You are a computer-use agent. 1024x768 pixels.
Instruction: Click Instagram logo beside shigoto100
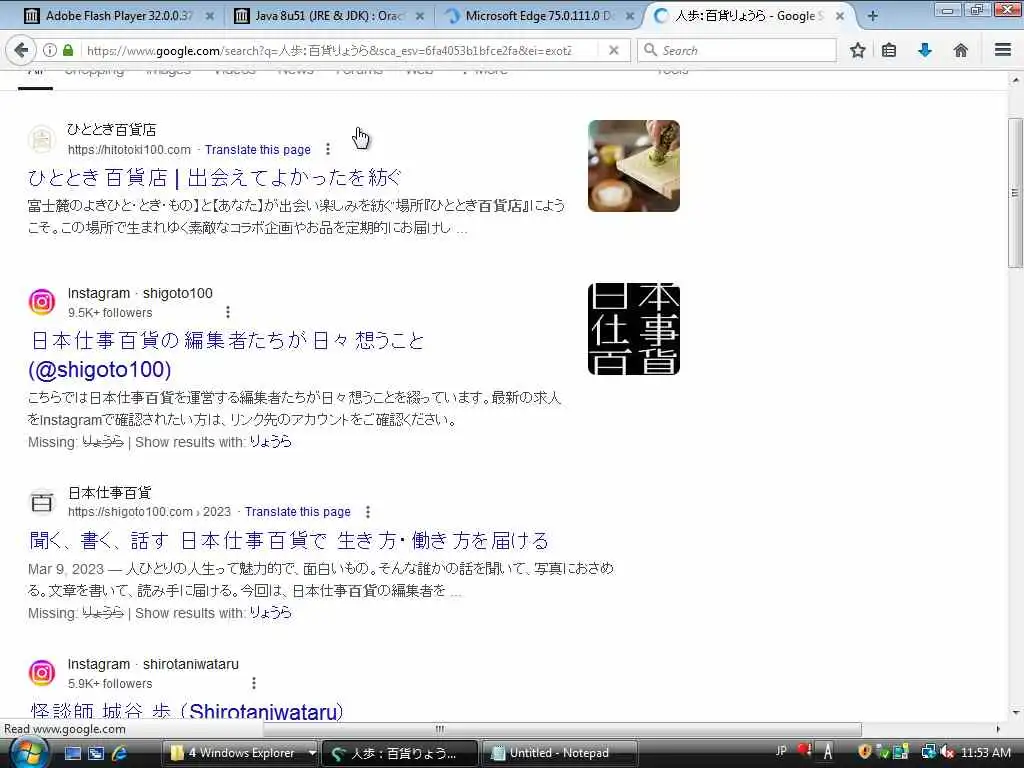click(x=42, y=302)
